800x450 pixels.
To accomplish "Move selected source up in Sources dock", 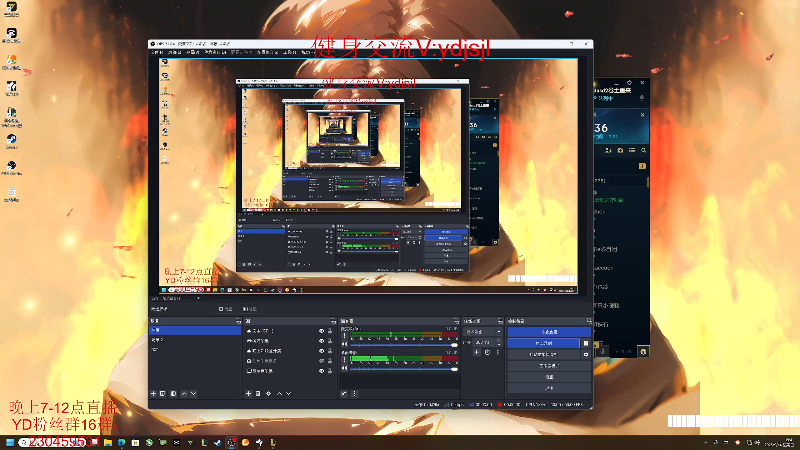I will point(280,393).
